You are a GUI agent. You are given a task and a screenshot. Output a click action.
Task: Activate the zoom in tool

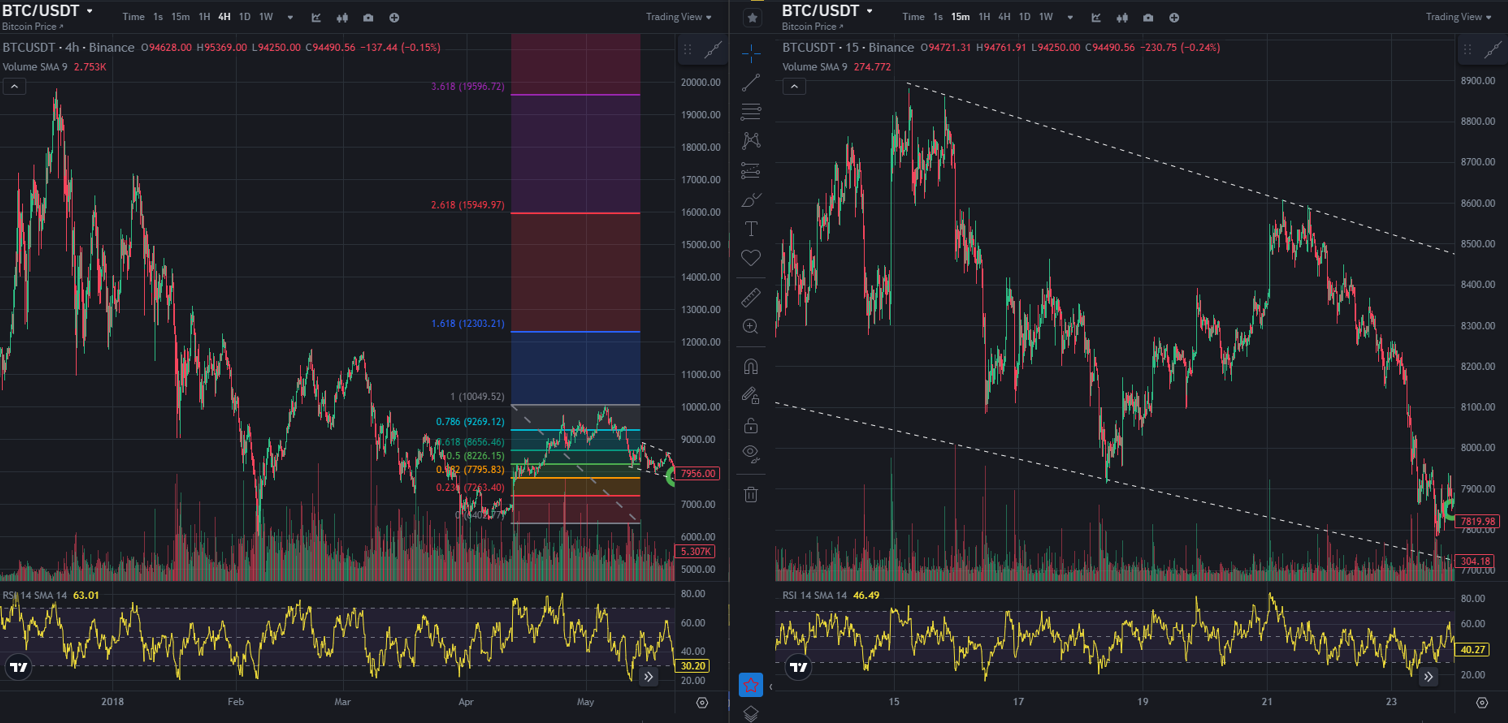click(751, 326)
